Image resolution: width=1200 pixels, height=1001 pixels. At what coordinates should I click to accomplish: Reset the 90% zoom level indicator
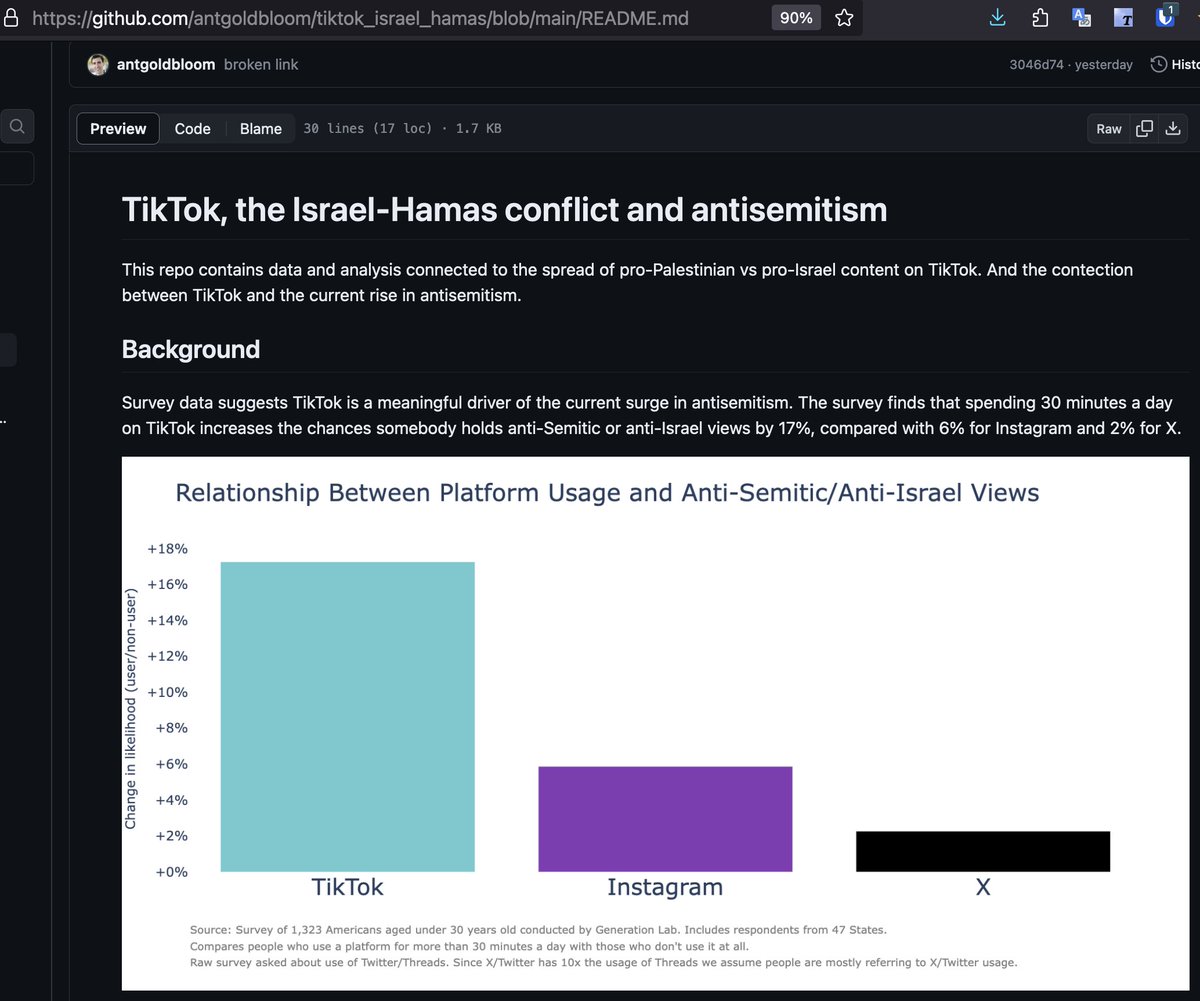click(797, 18)
